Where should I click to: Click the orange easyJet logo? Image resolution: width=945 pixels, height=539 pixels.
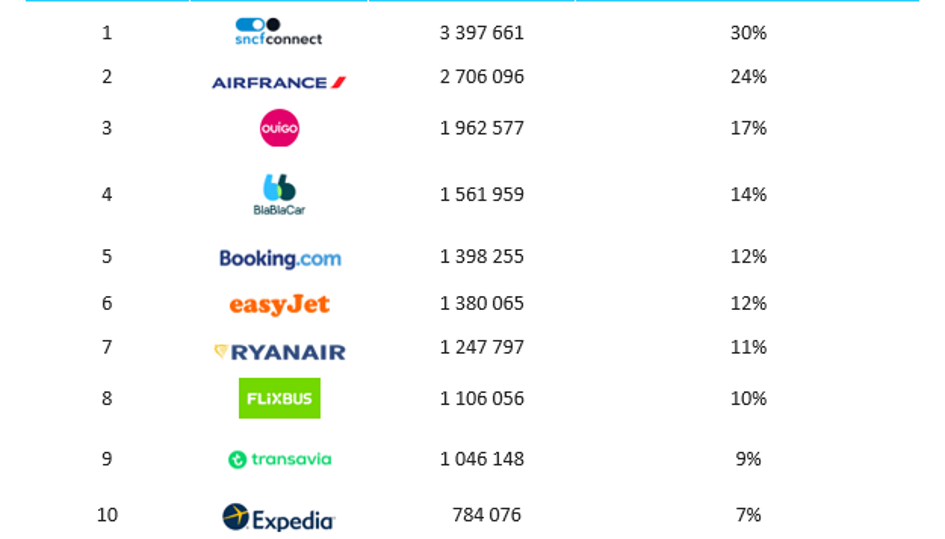280,305
